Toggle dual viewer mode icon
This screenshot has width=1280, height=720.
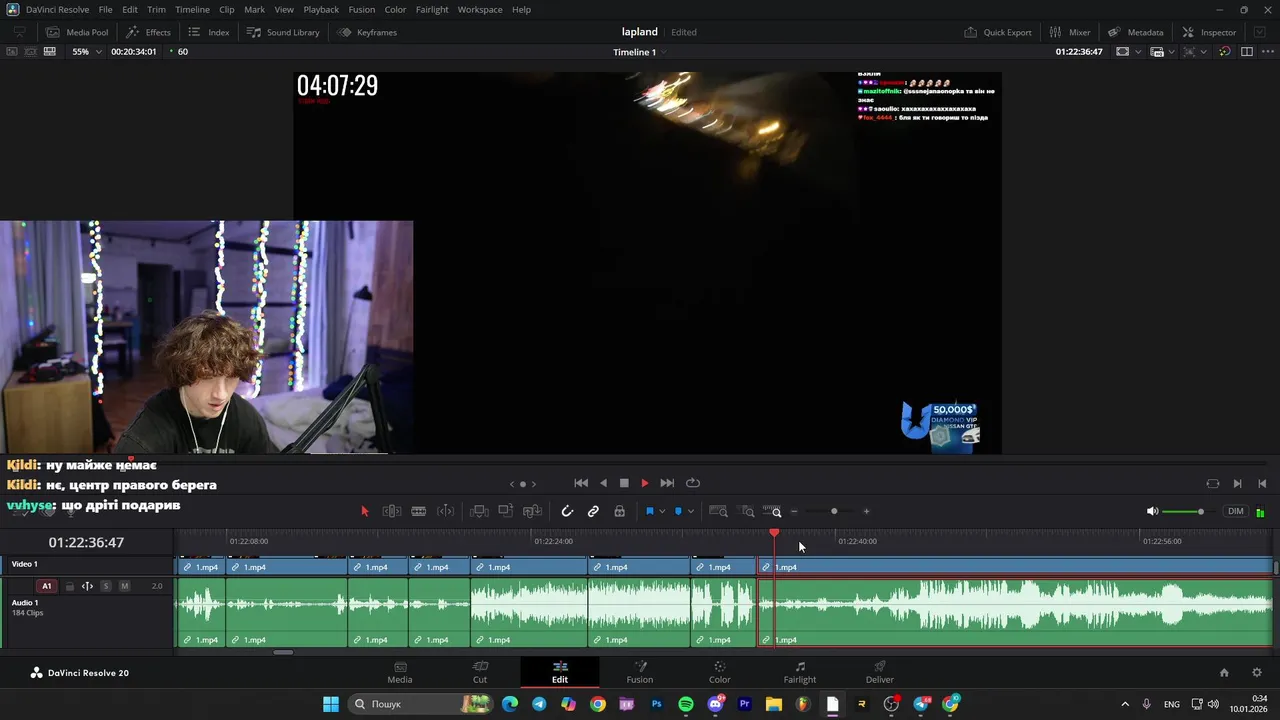(x=1246, y=52)
